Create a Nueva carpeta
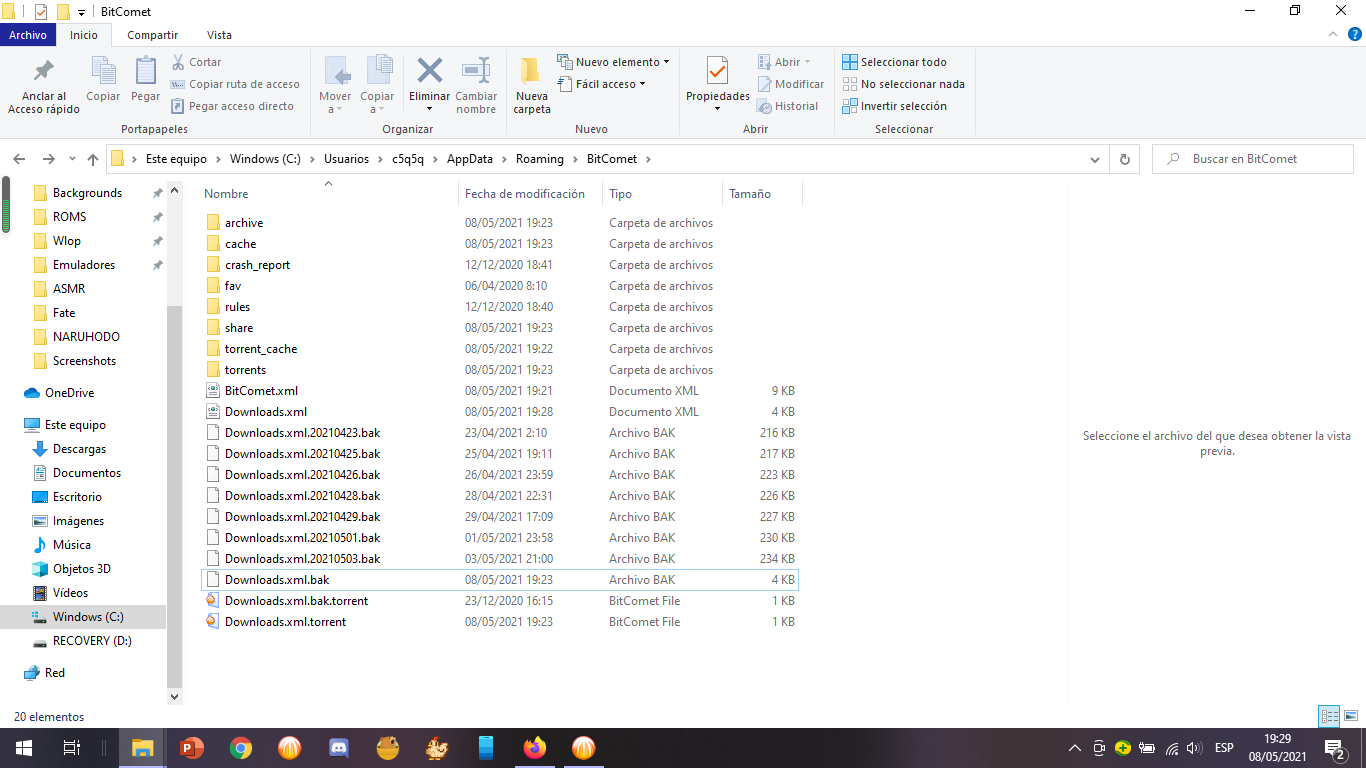1366x768 pixels. (531, 86)
